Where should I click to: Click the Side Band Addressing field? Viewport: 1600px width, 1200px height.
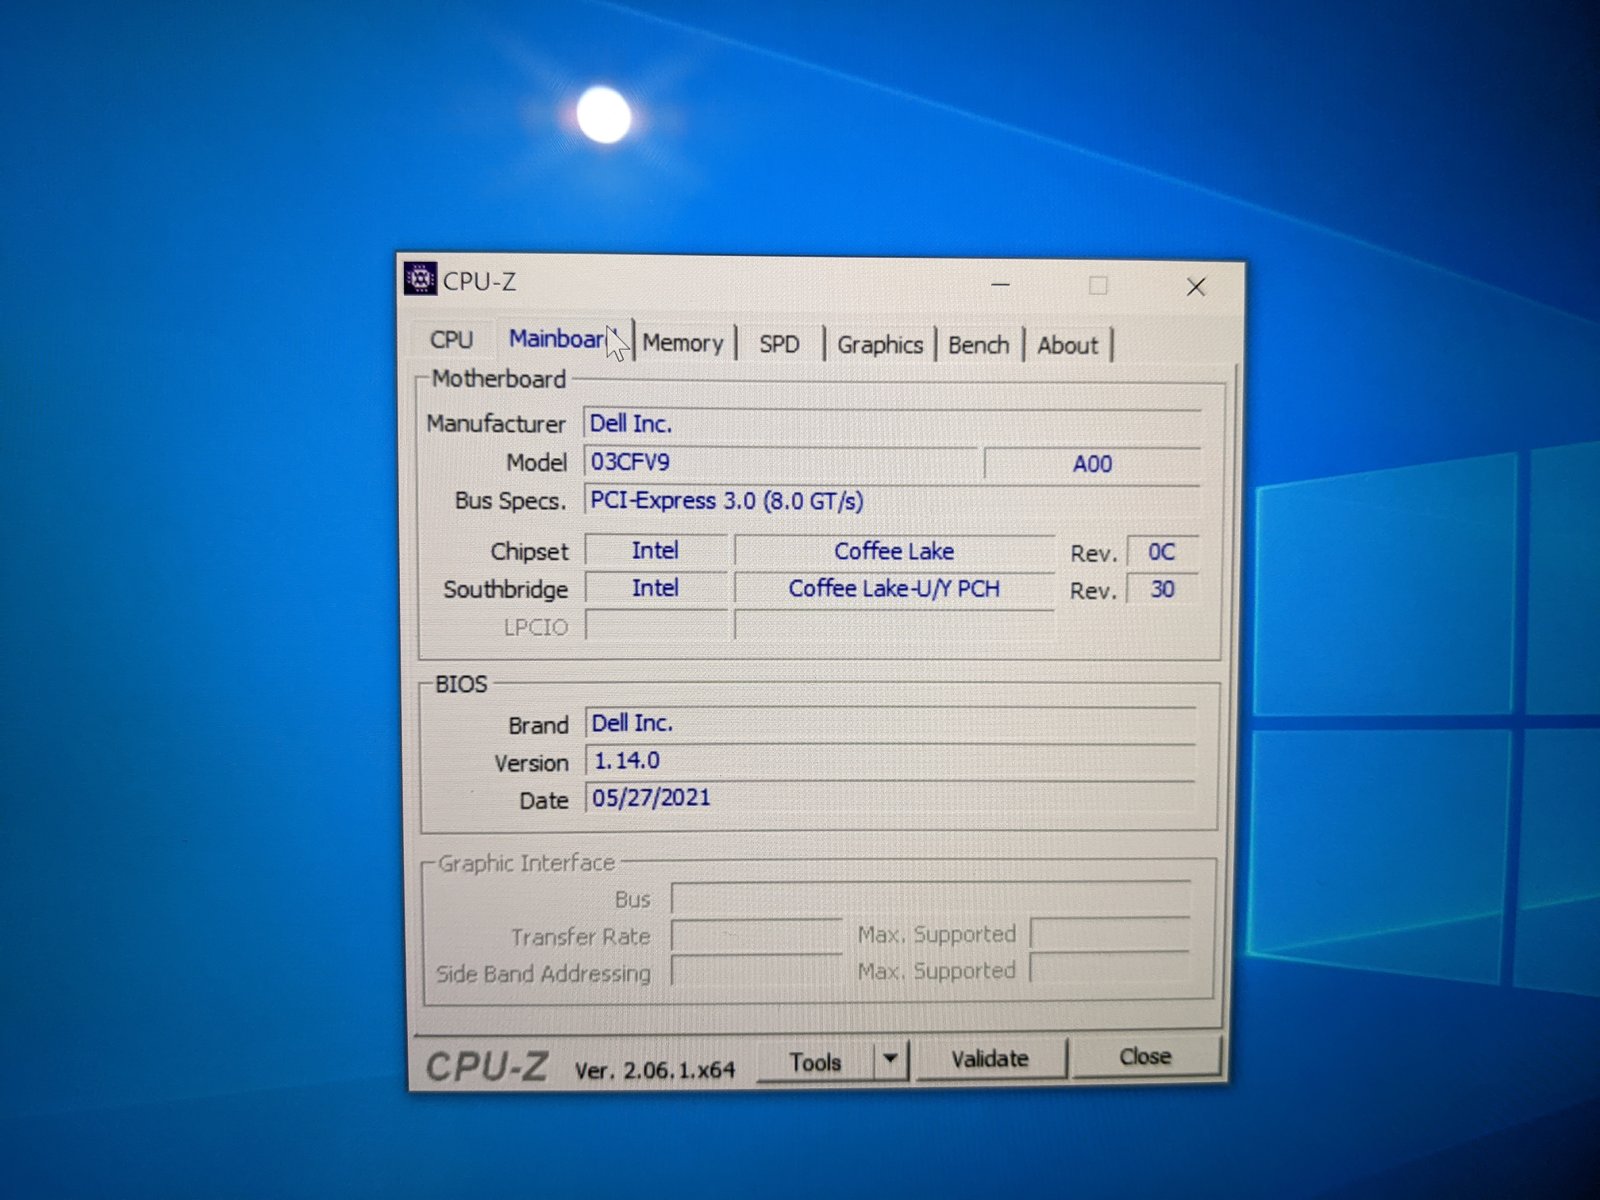point(756,971)
